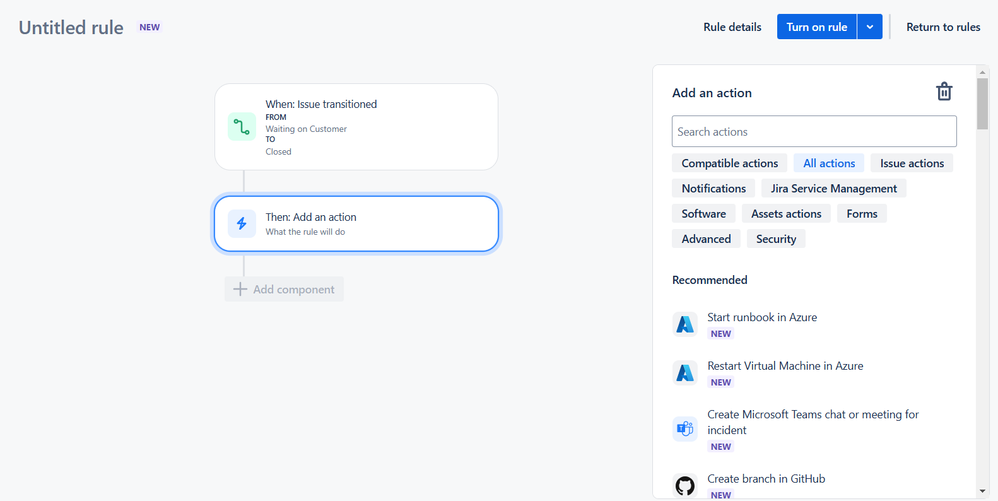
Task: Click Turn on rule button
Action: (817, 27)
